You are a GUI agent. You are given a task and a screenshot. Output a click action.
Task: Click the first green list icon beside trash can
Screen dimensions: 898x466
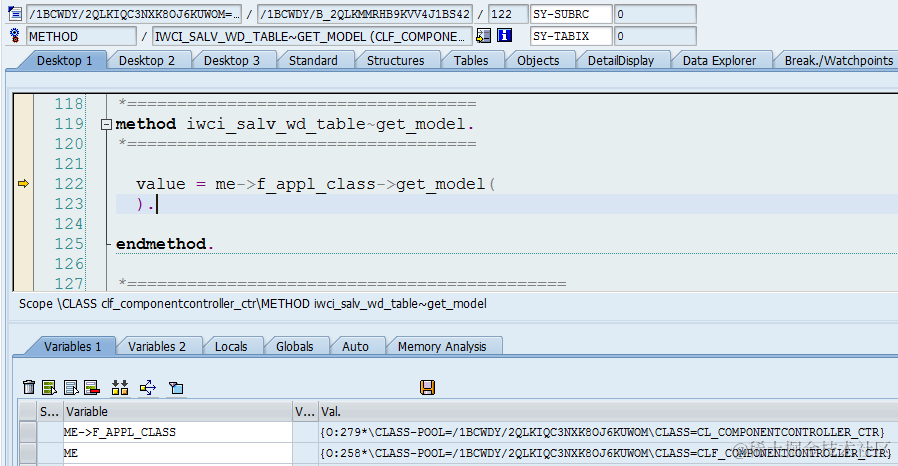point(49,388)
